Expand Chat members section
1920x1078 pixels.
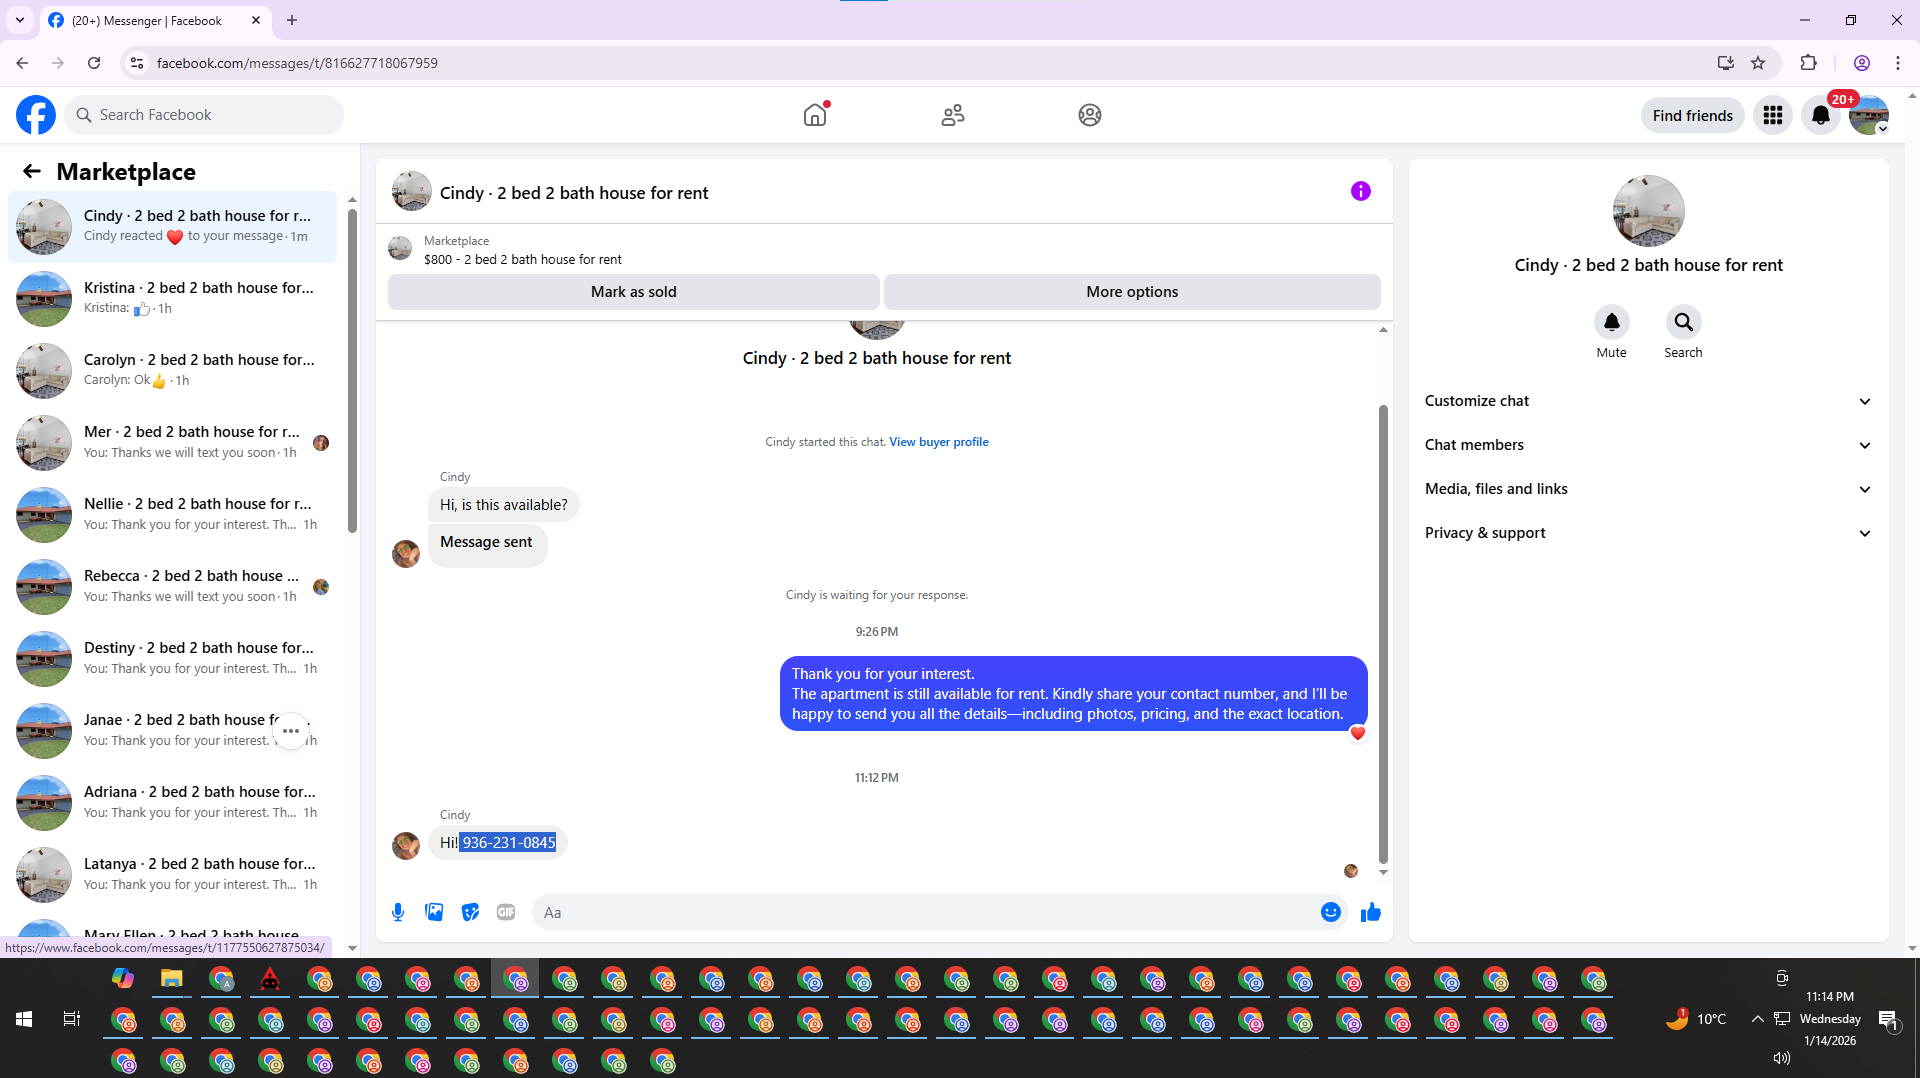(x=1647, y=445)
